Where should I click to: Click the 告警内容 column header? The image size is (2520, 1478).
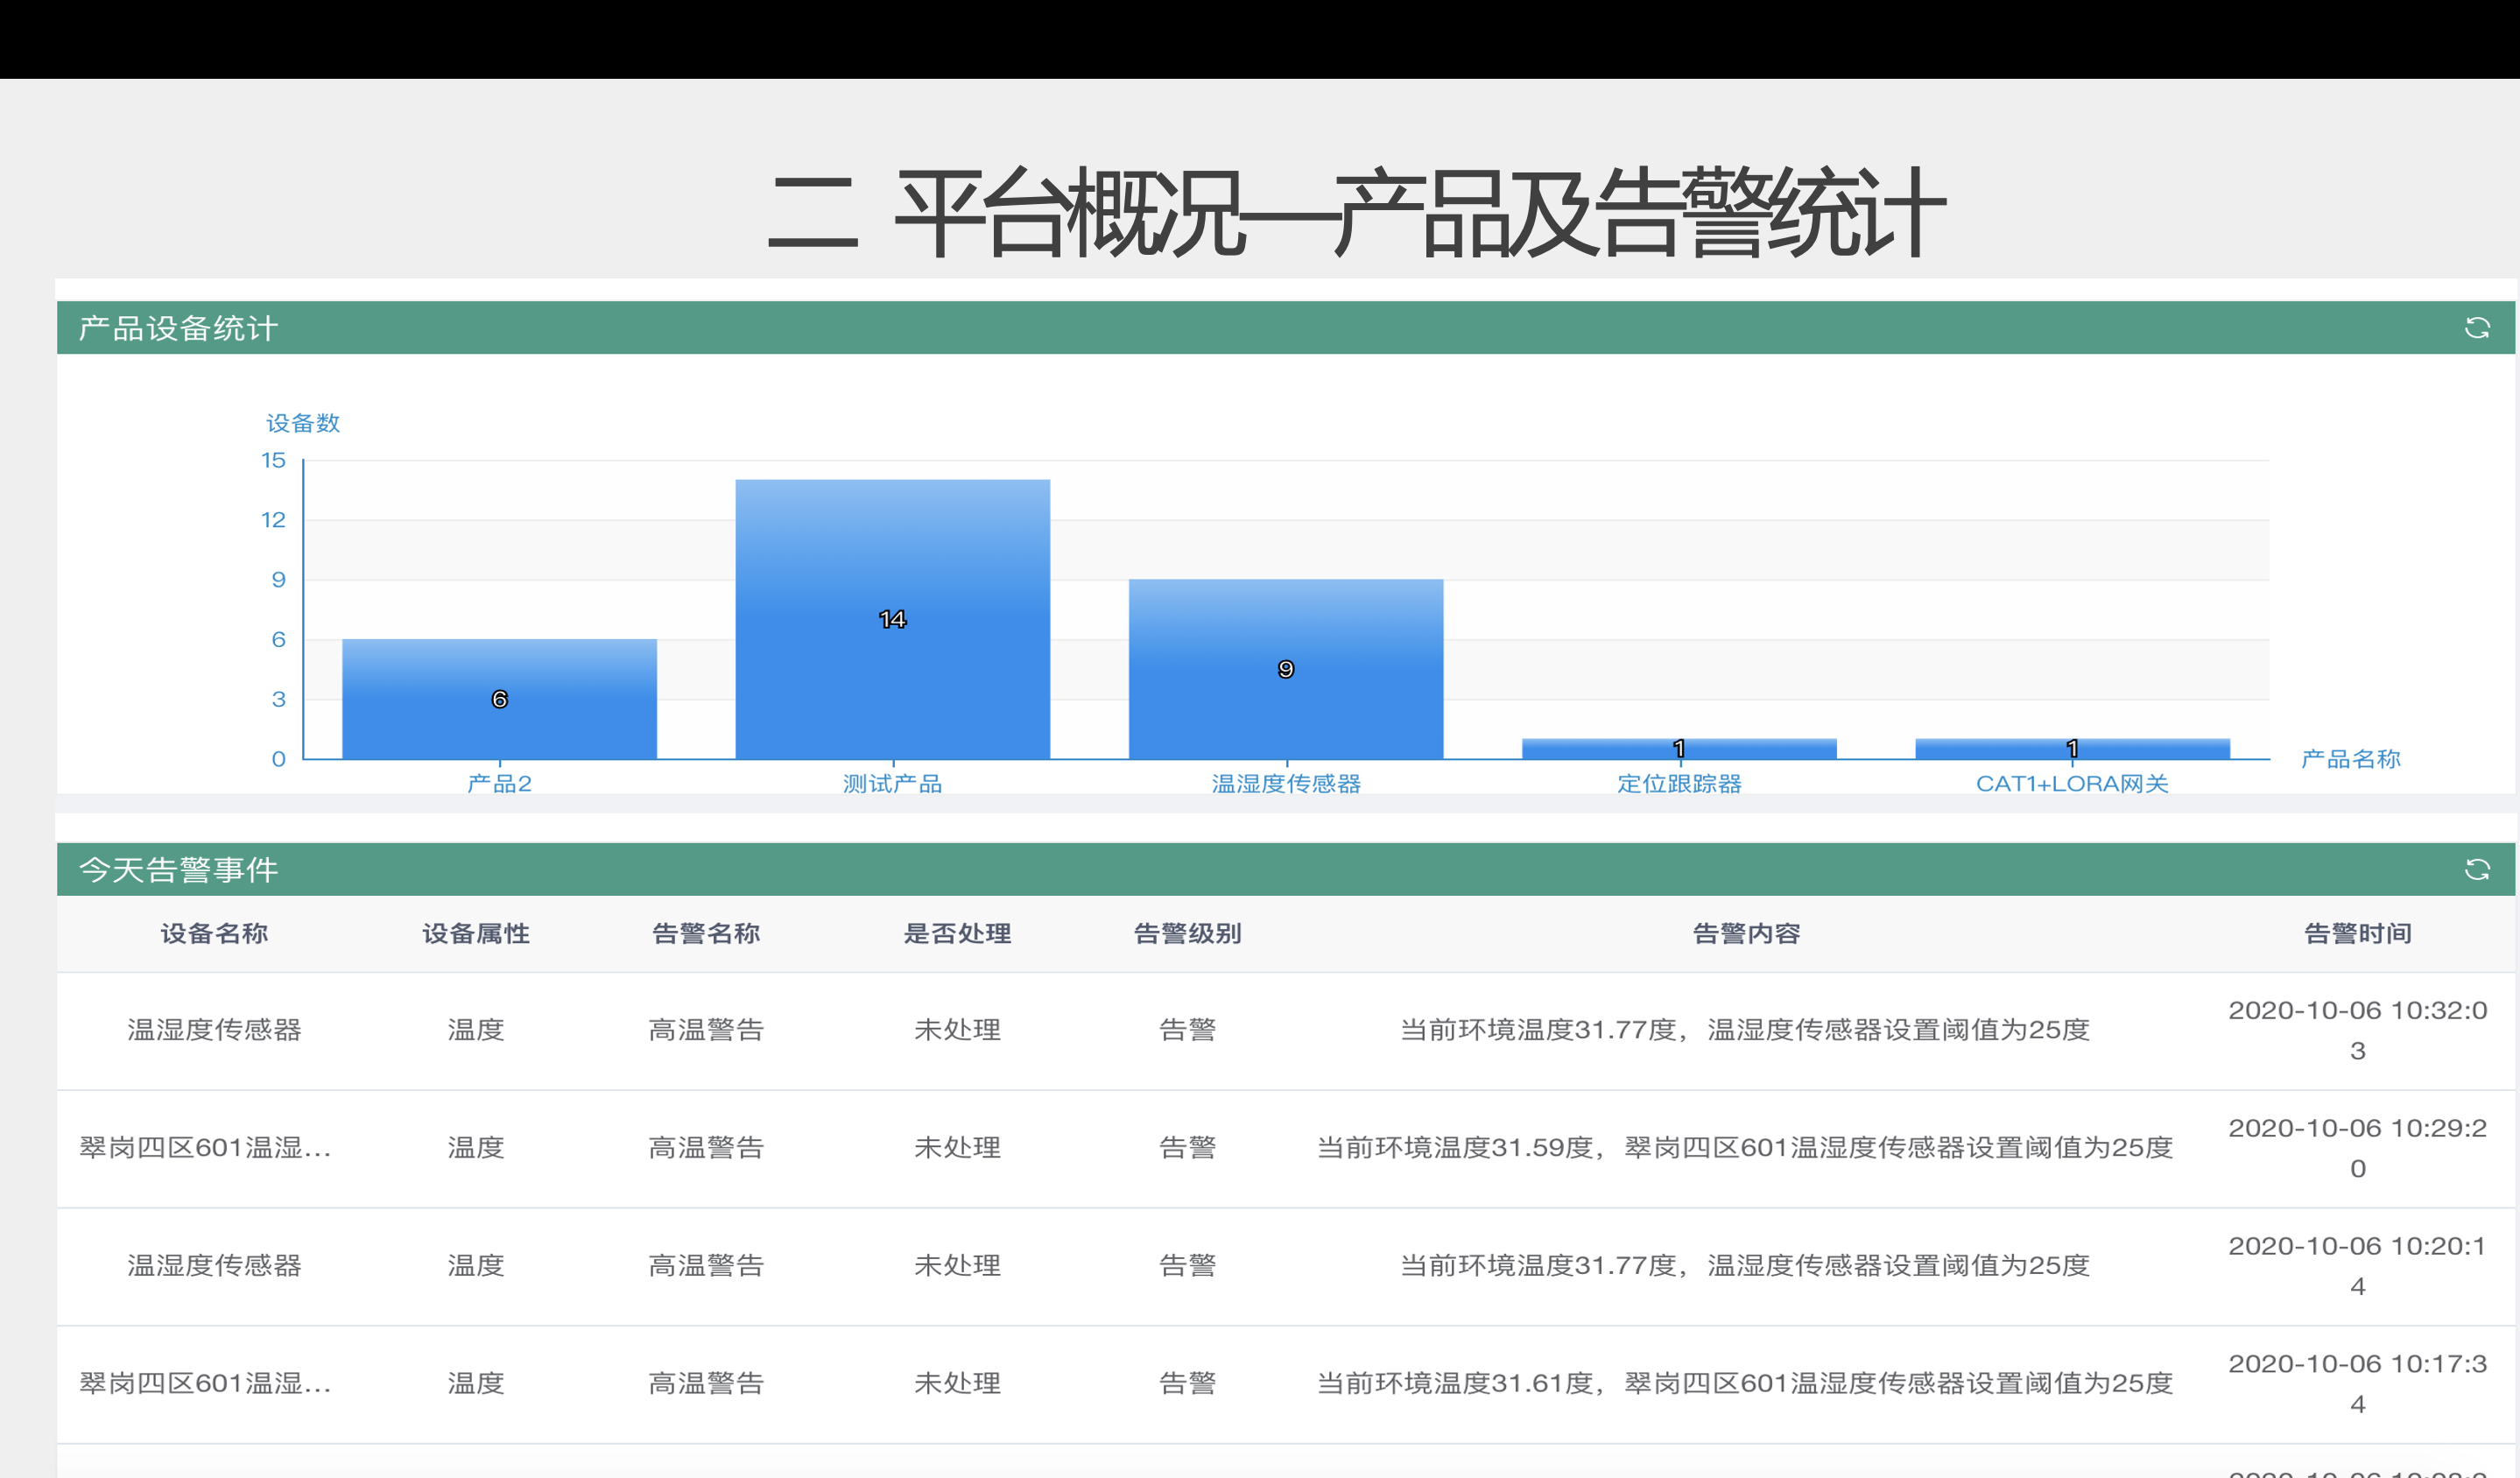point(1745,933)
